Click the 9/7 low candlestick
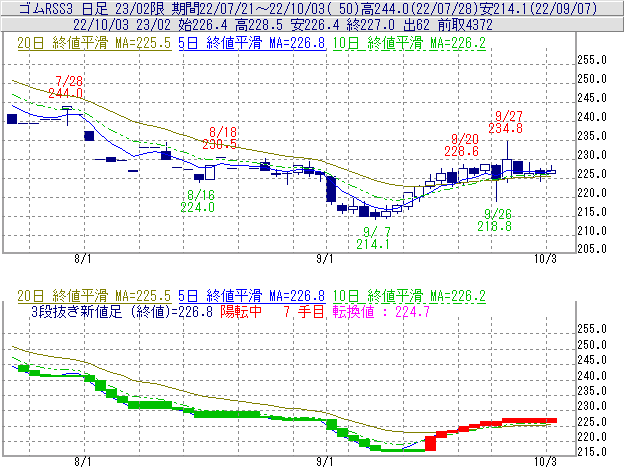The width and height of the screenshot is (624, 475). 375,215
